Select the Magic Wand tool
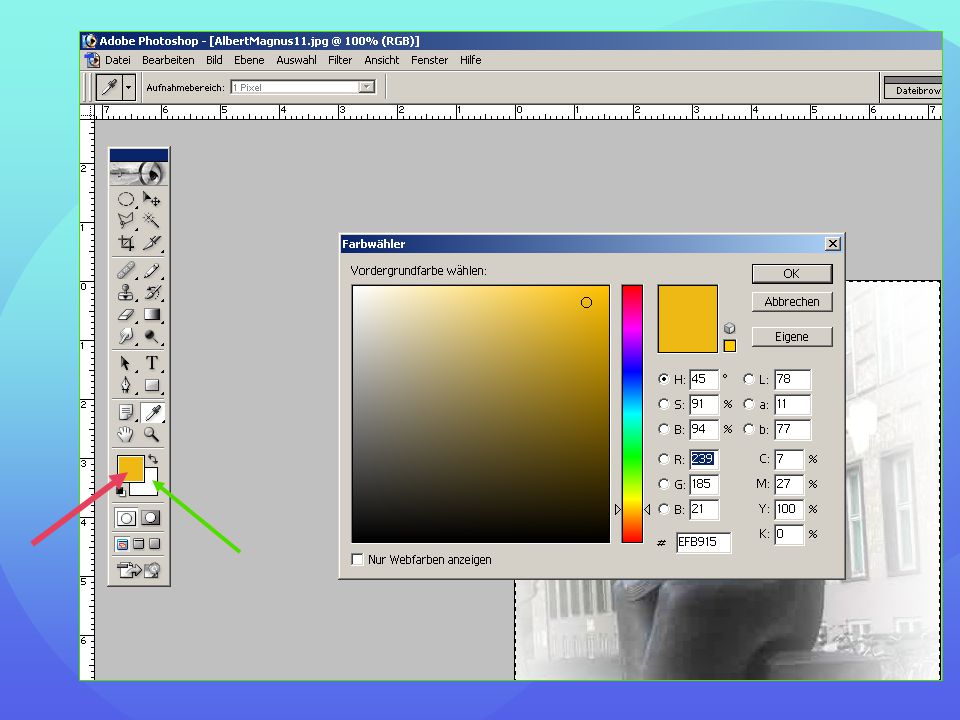The width and height of the screenshot is (960, 720). point(151,220)
